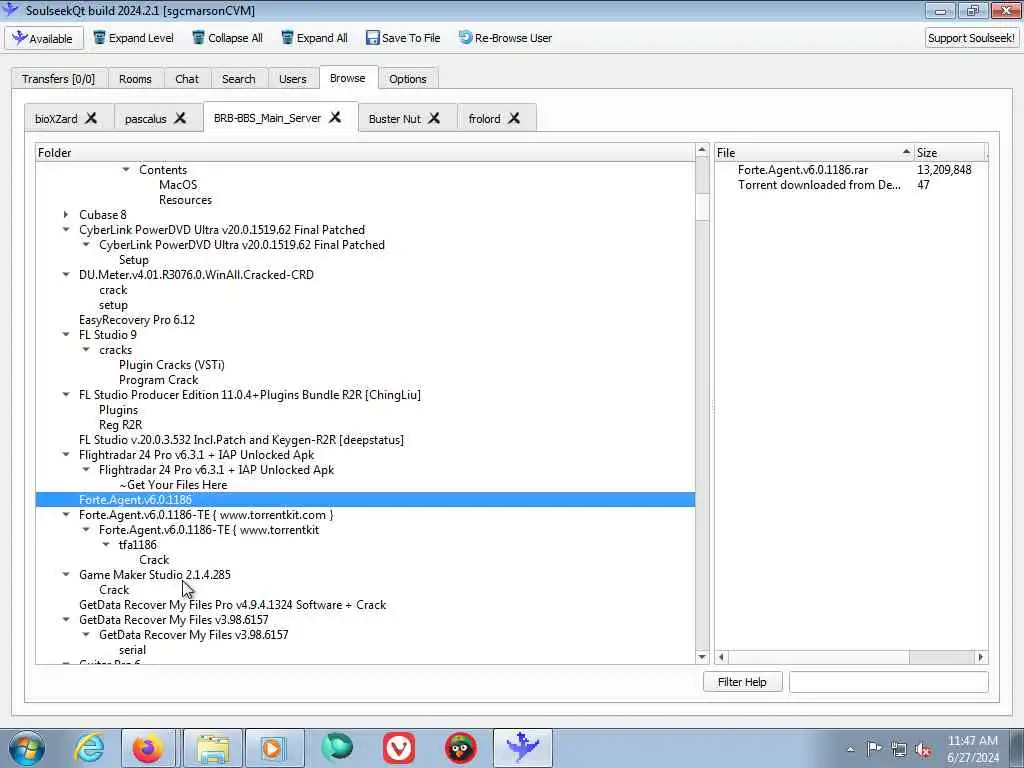
Task: Click the Filter Help button
Action: pos(742,682)
